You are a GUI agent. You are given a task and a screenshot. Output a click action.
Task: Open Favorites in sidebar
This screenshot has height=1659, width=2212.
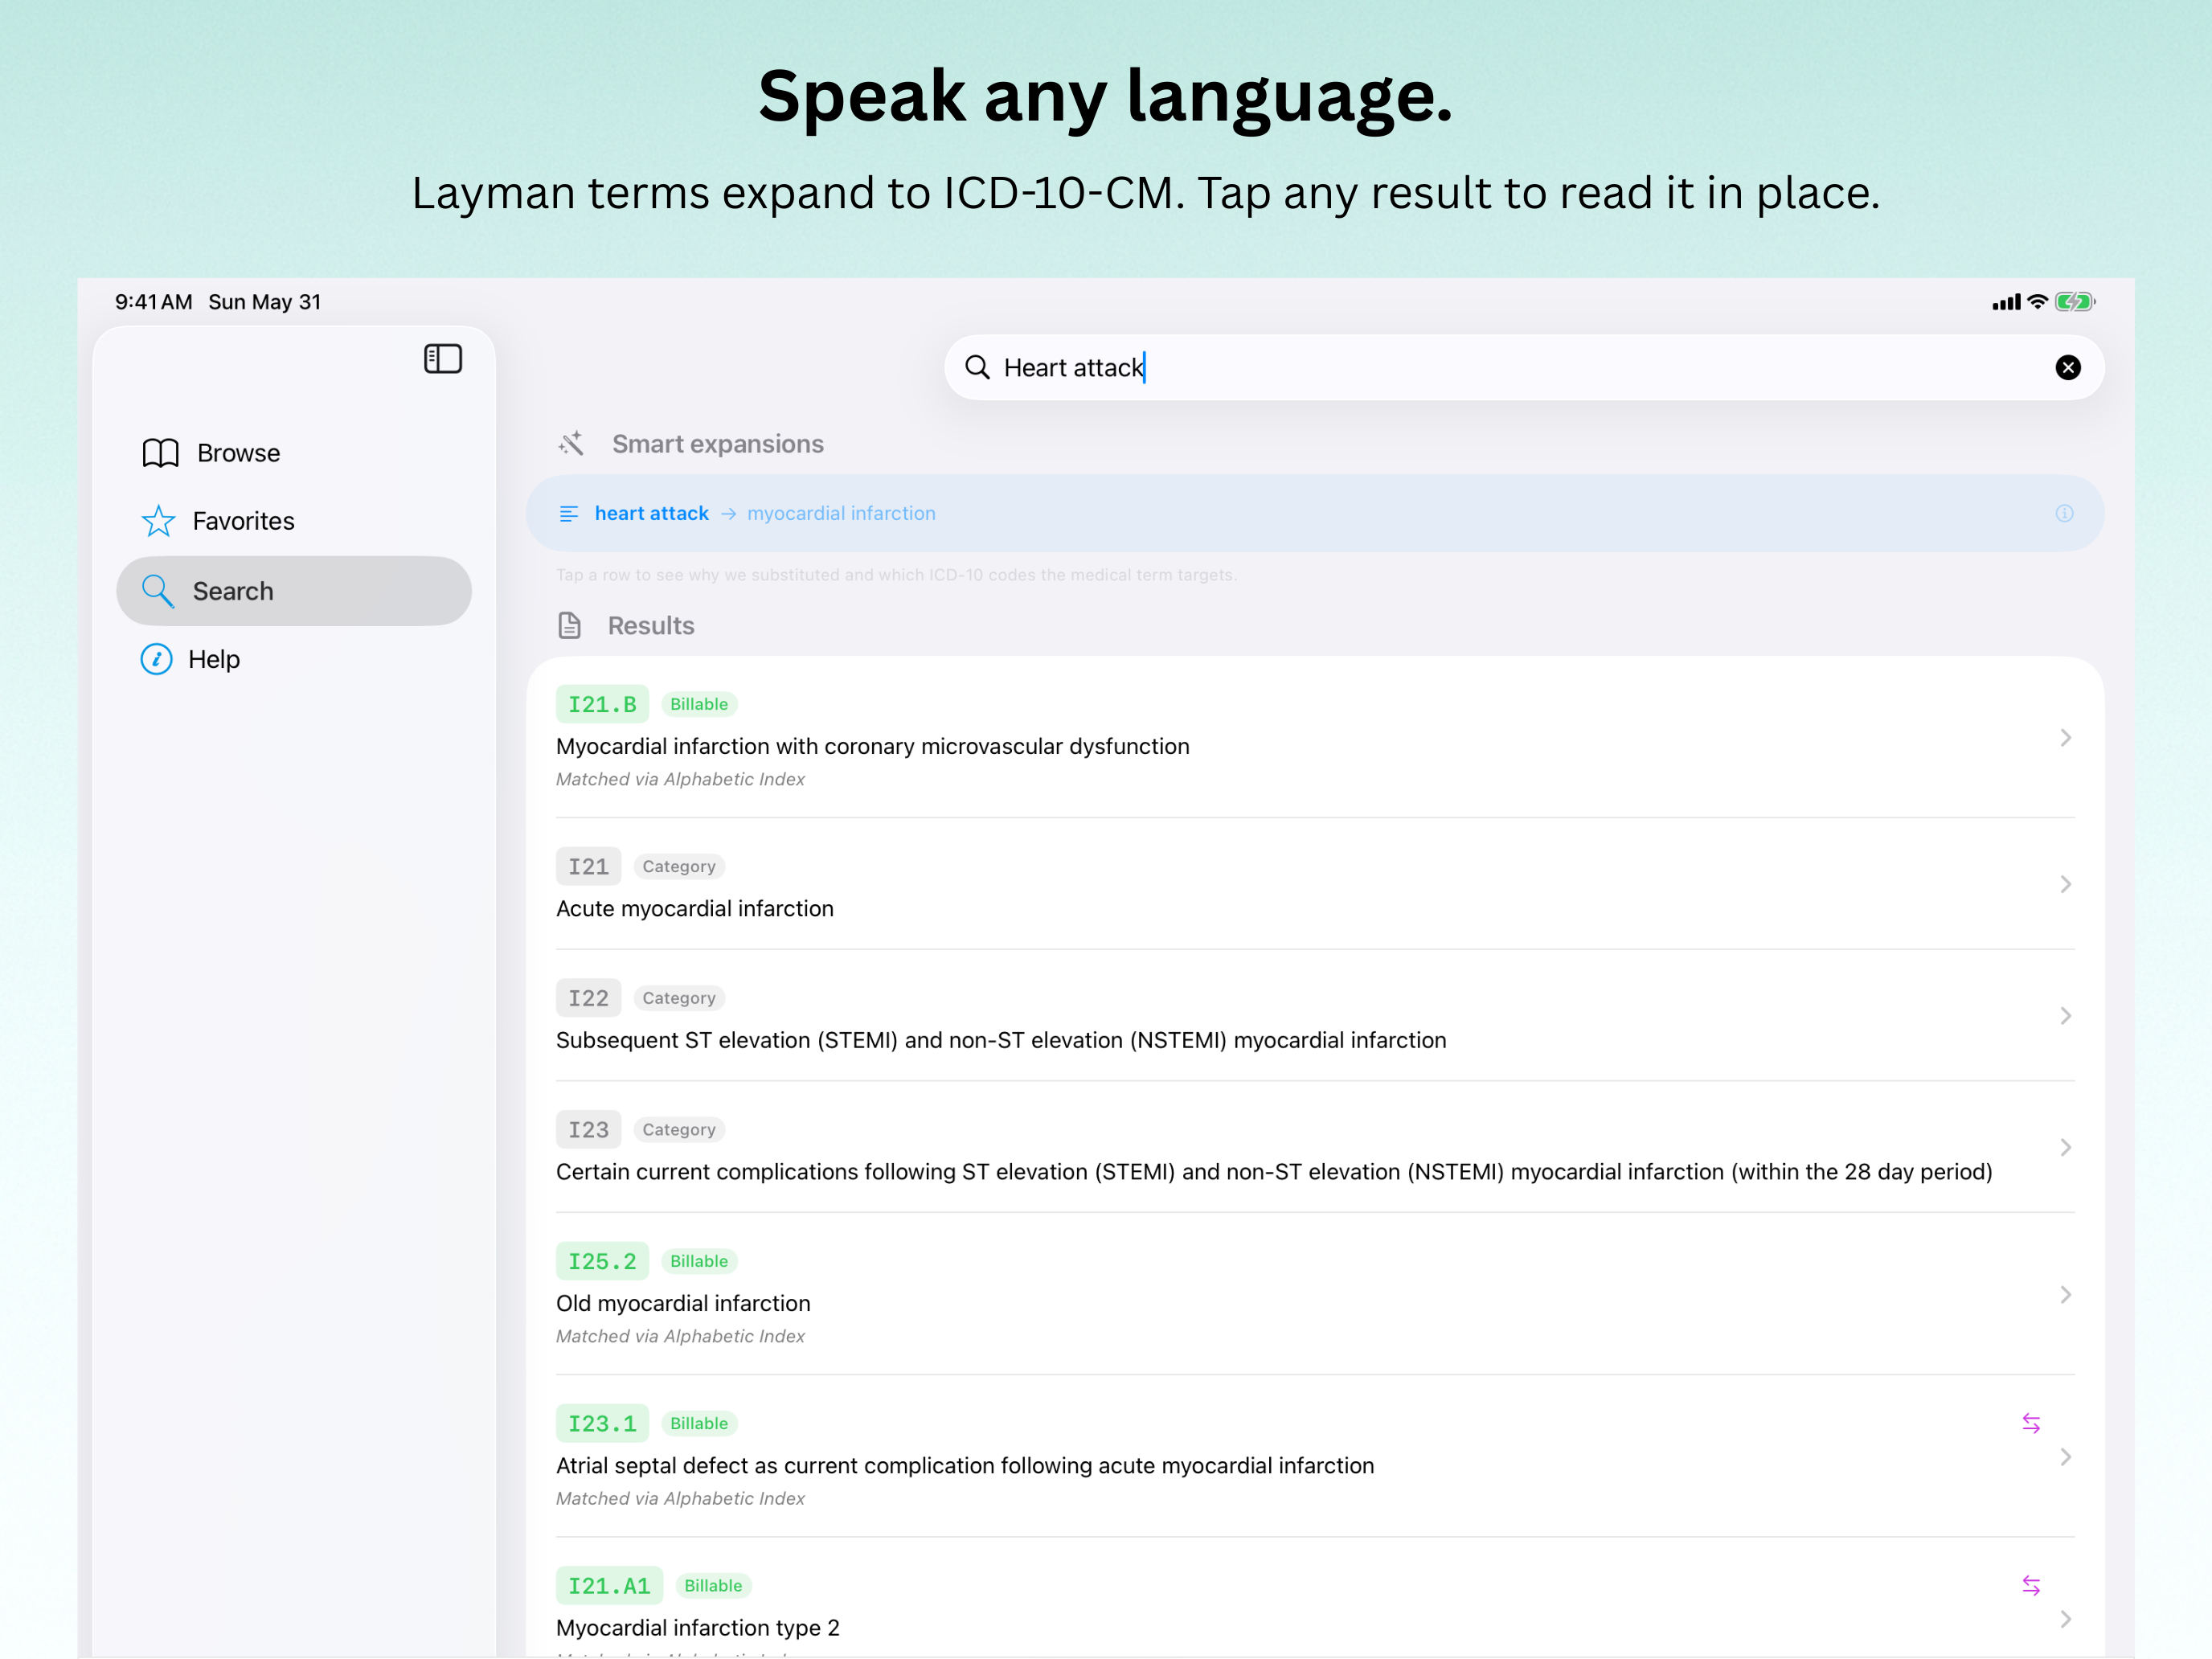(294, 521)
